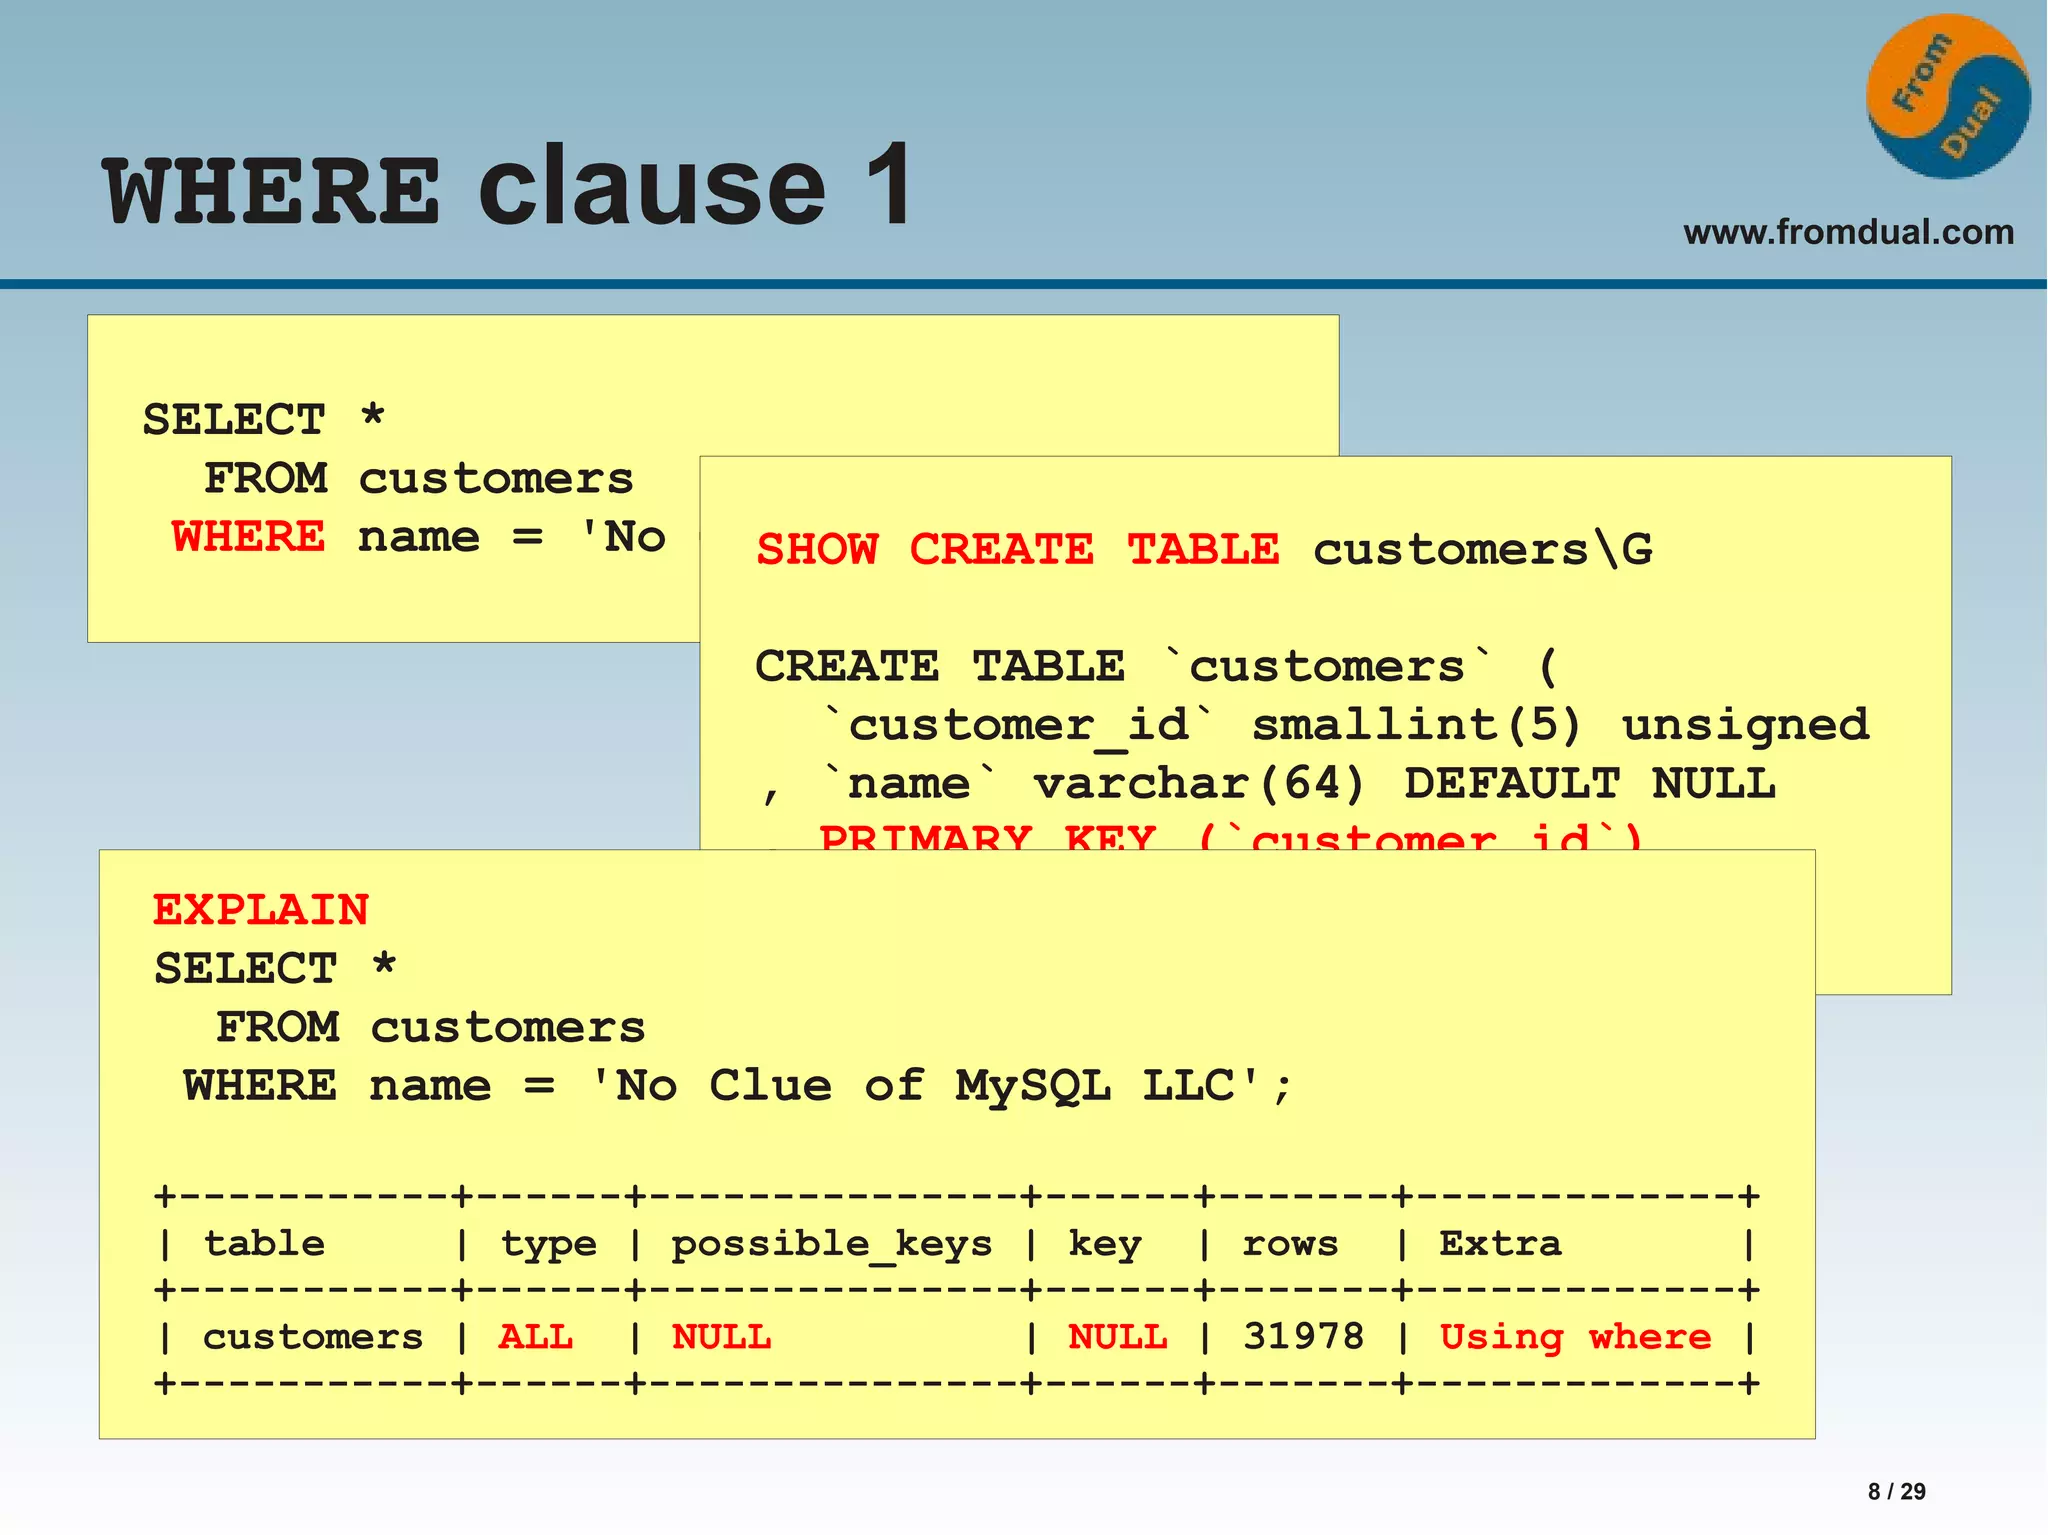Click the red WHERE keyword in first query

point(248,537)
